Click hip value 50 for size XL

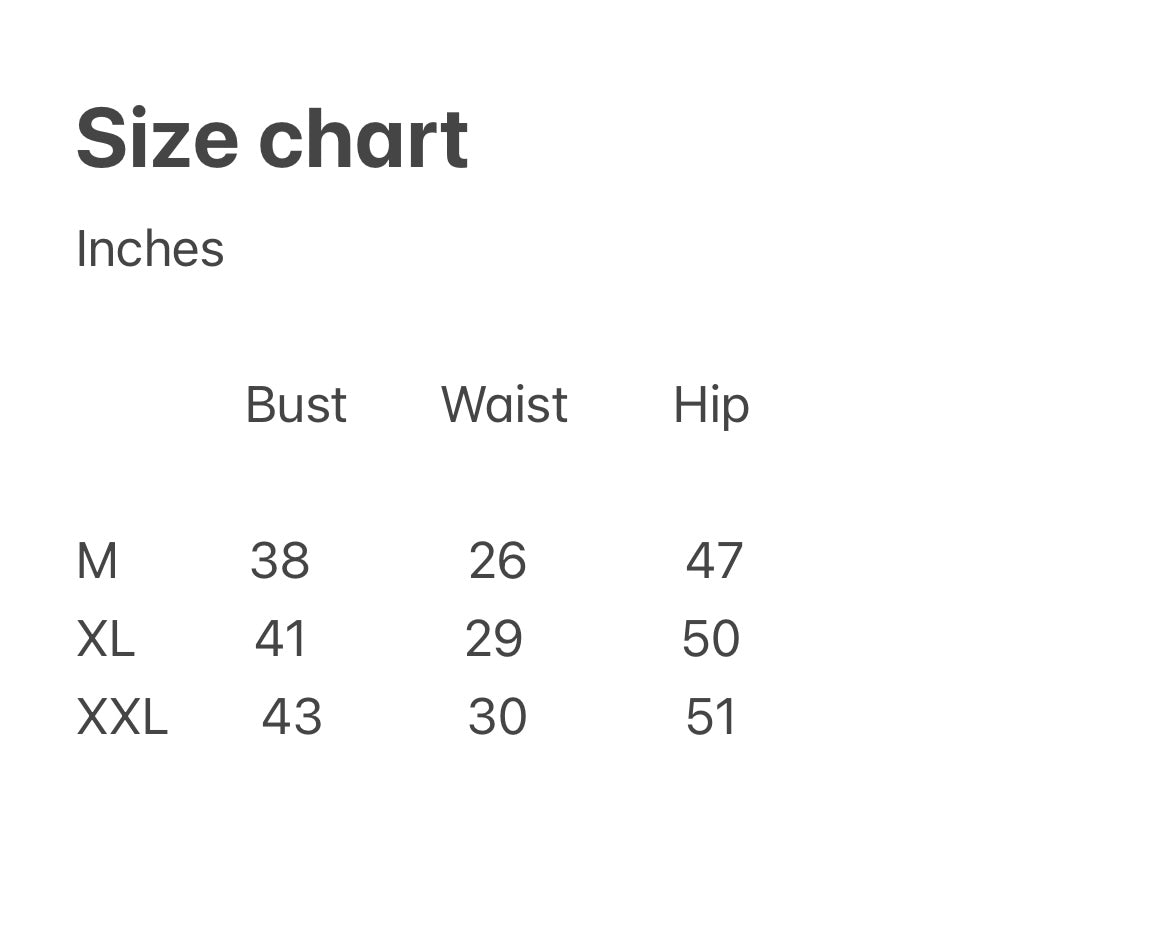click(x=711, y=639)
